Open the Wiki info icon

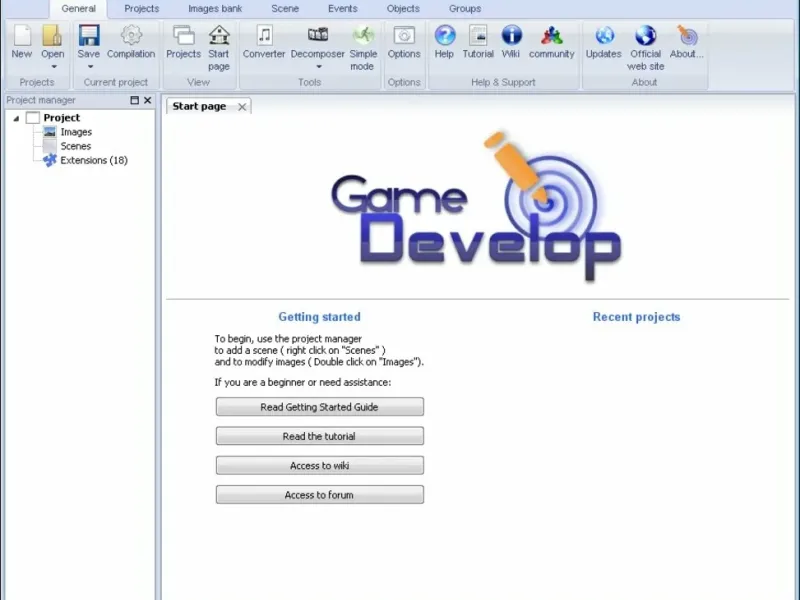point(511,36)
